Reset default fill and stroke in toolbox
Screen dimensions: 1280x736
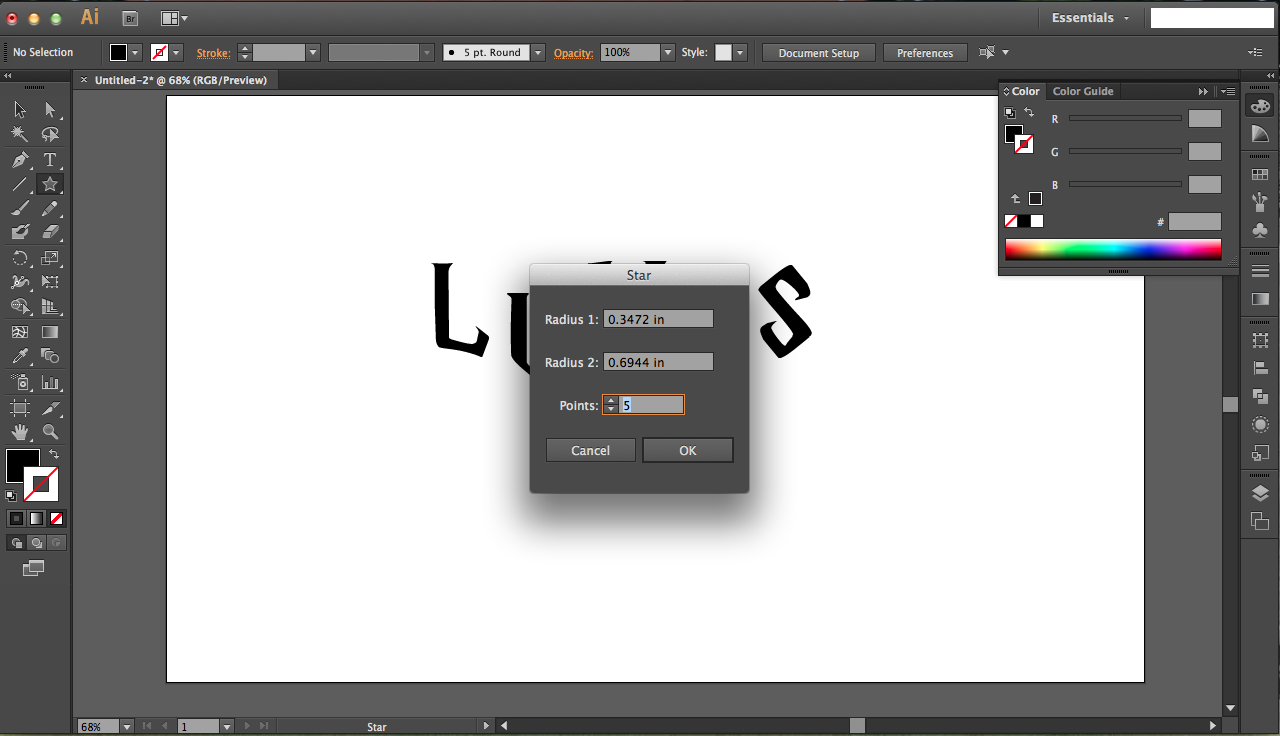pyautogui.click(x=11, y=495)
